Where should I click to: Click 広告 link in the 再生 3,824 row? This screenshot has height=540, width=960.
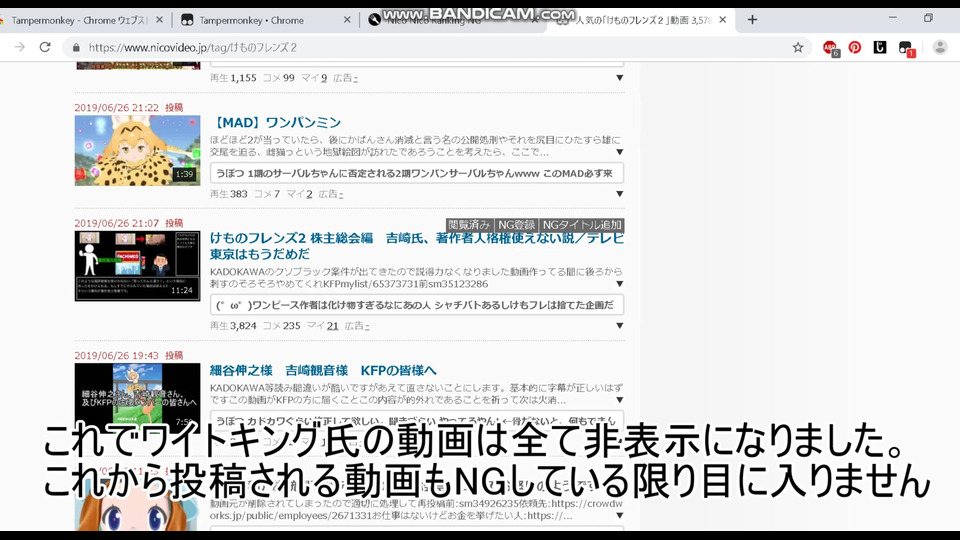(357, 326)
